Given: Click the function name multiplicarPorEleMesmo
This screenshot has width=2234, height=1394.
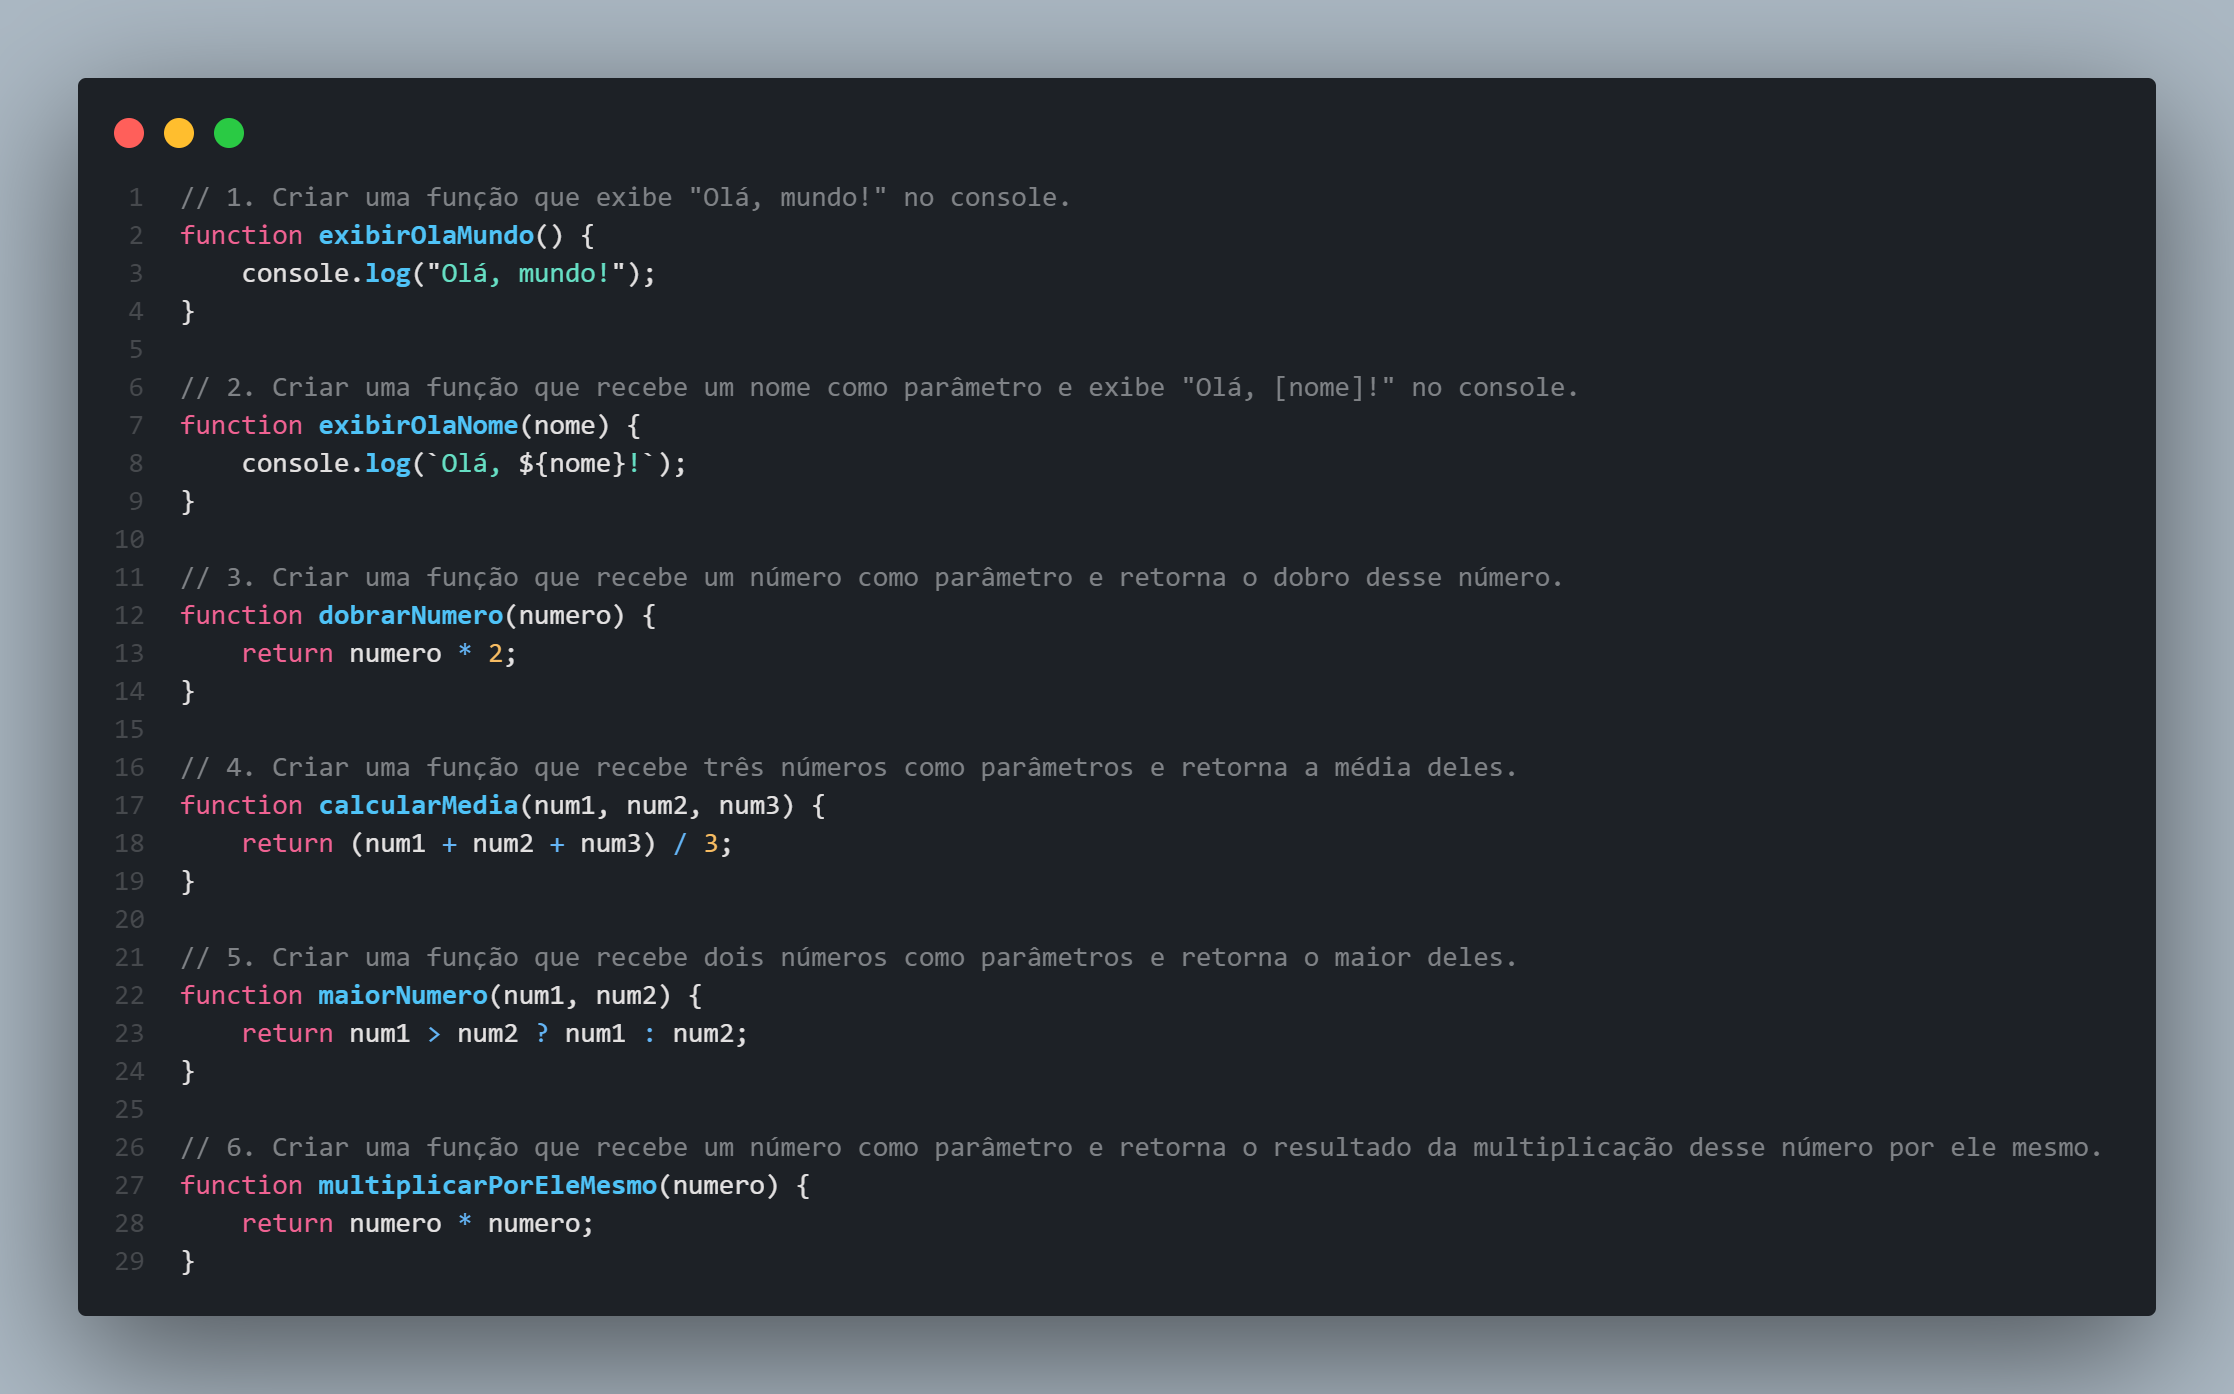Looking at the screenshot, I should 488,1185.
